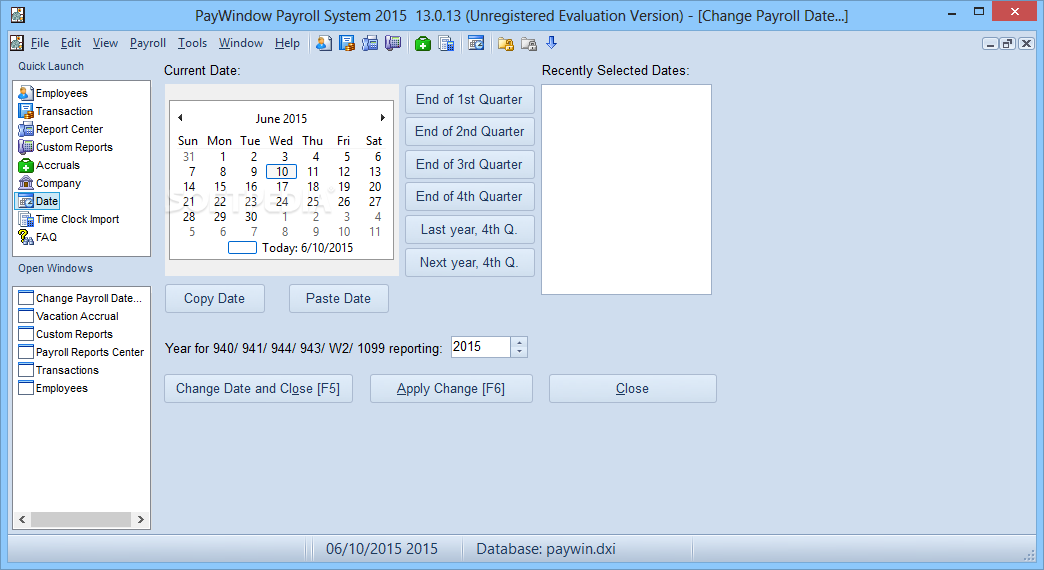
Task: Click the Recently Selected Dates list box
Action: click(627, 189)
